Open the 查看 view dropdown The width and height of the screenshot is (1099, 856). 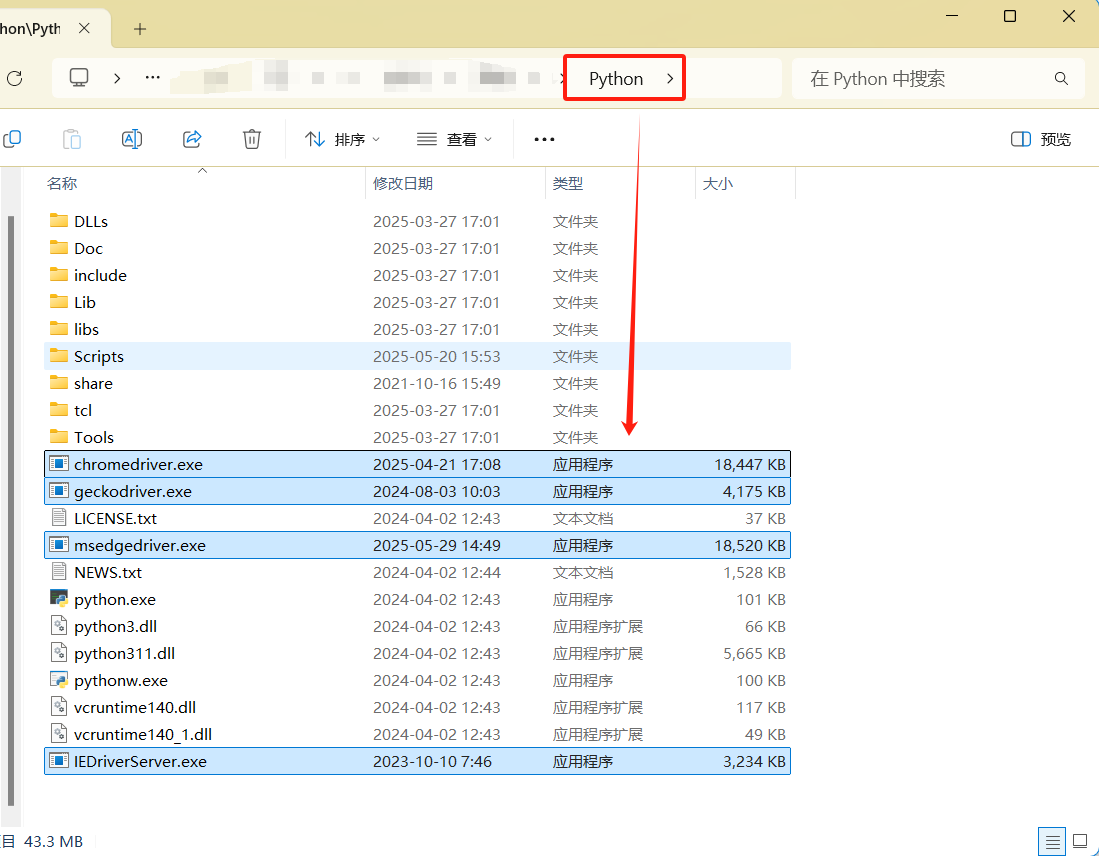click(454, 140)
